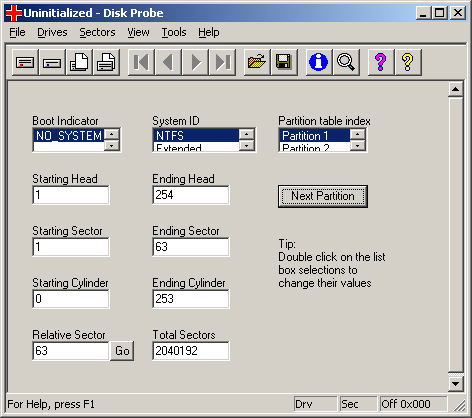472x418 pixels.
Task: Click into the Total Sectors field
Action: pos(191,351)
